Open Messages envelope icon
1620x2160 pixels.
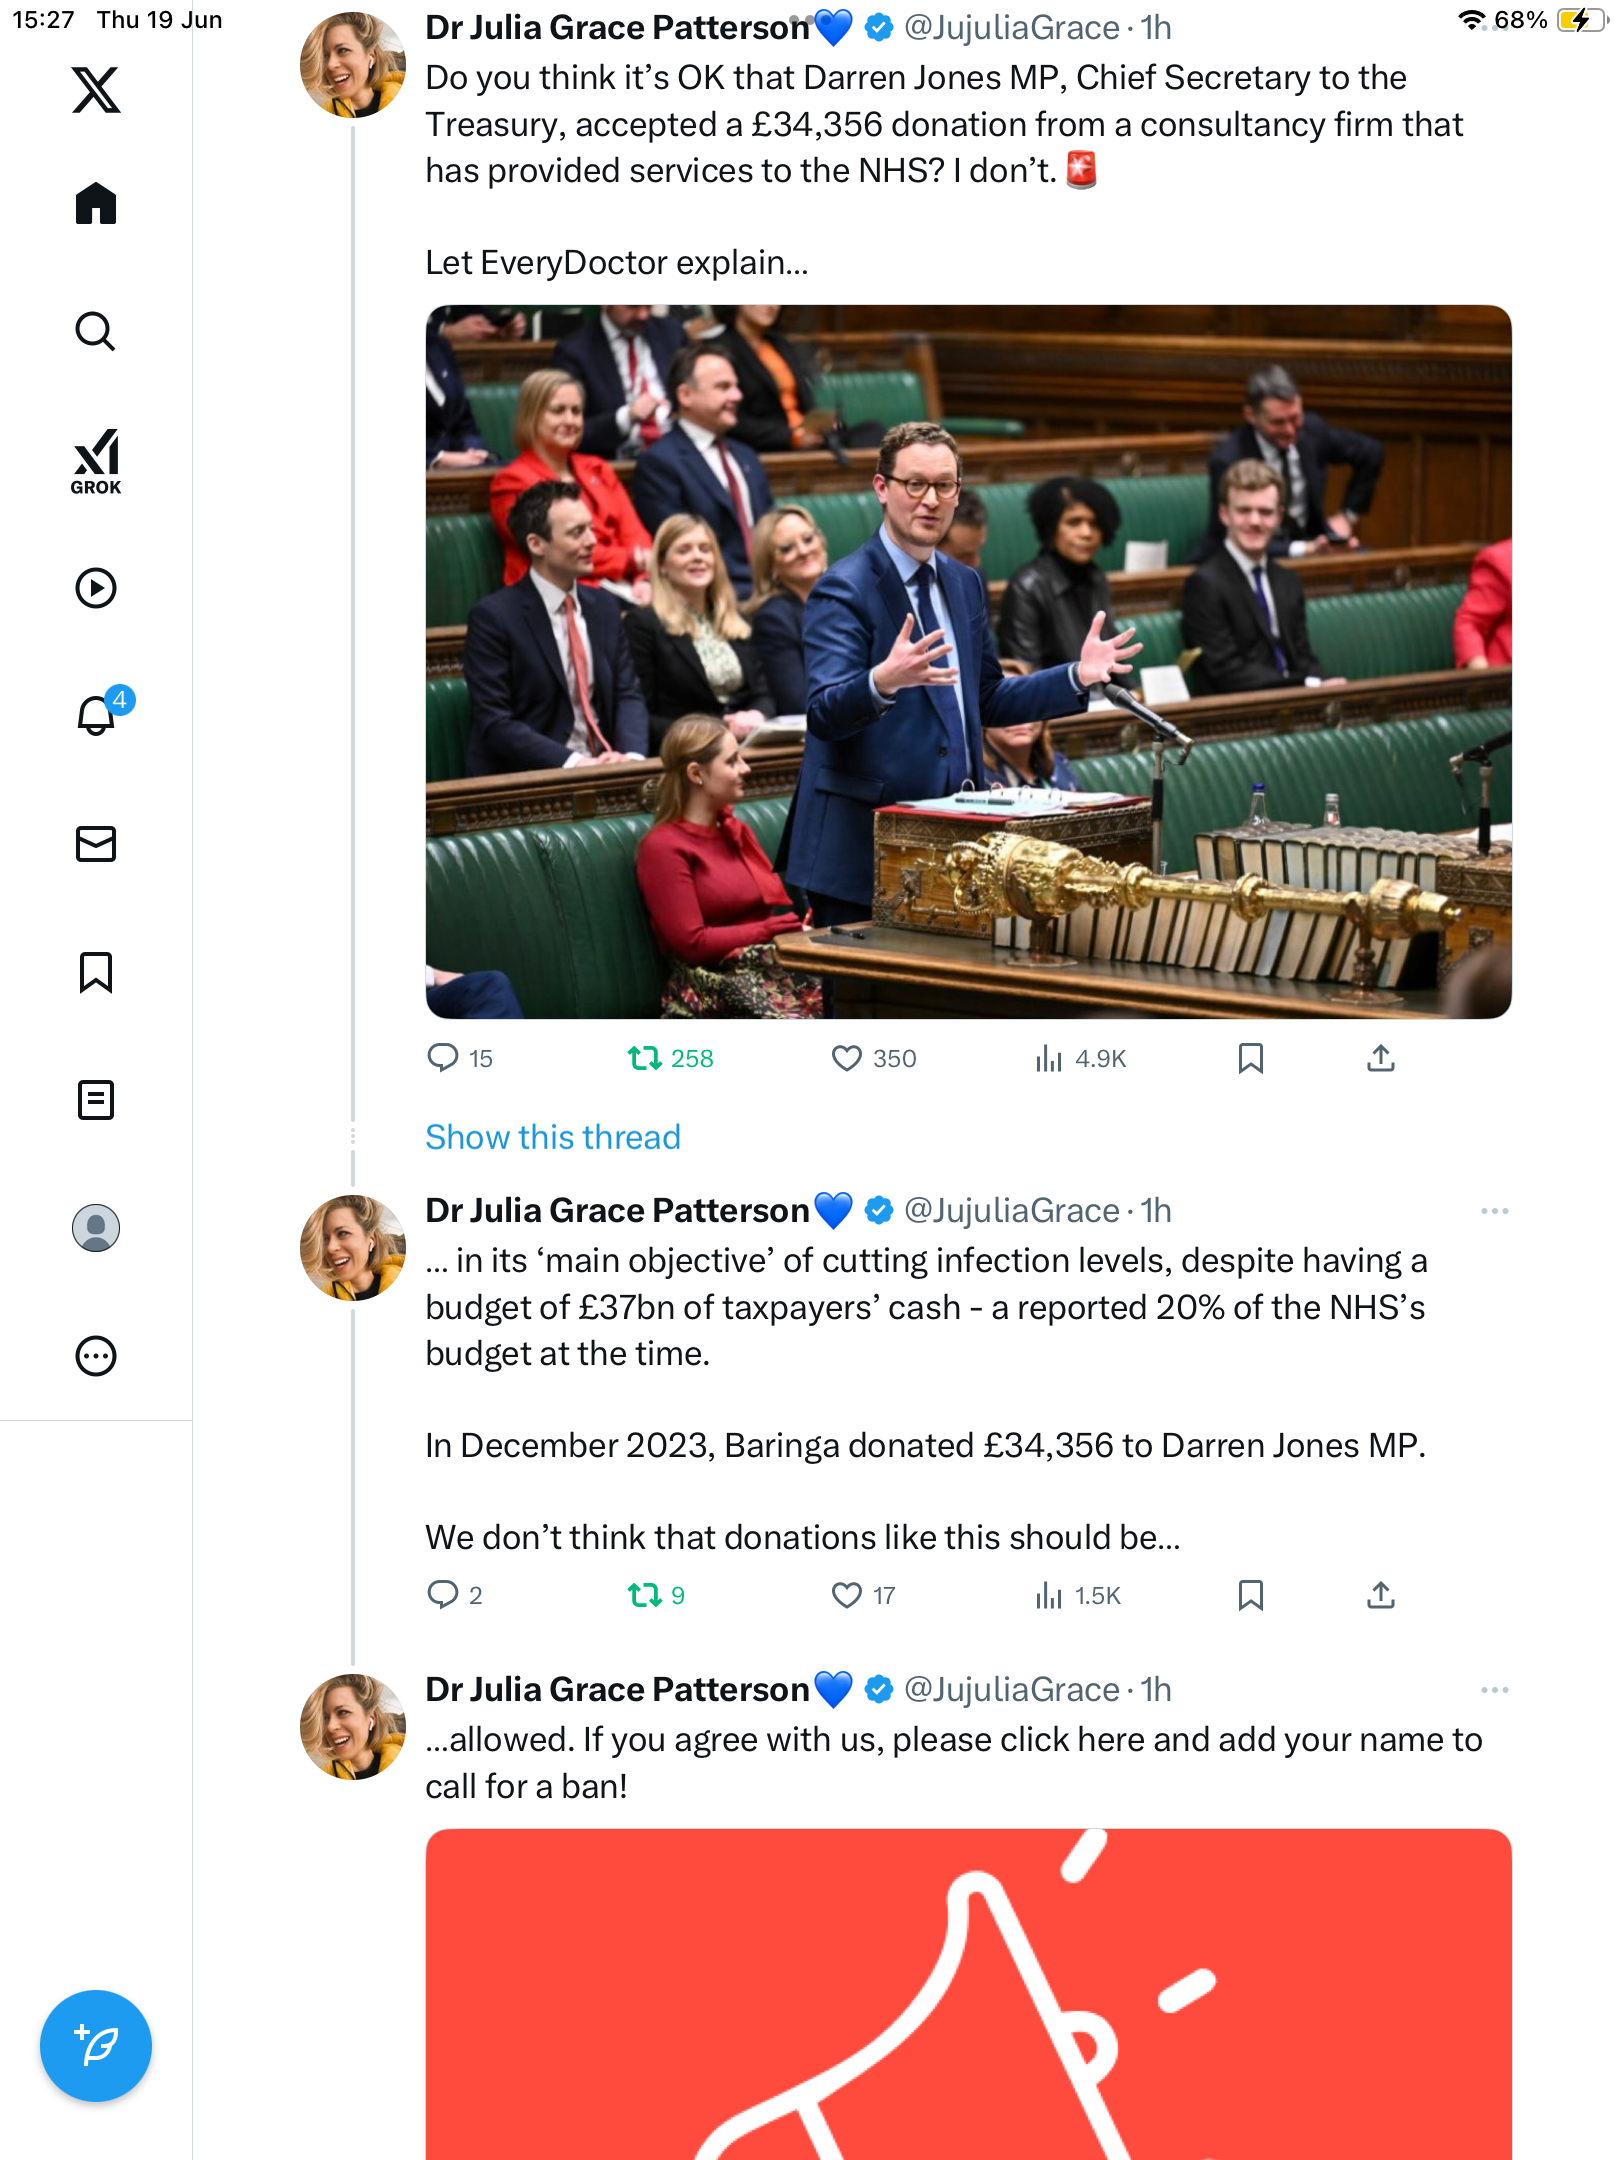coord(96,844)
